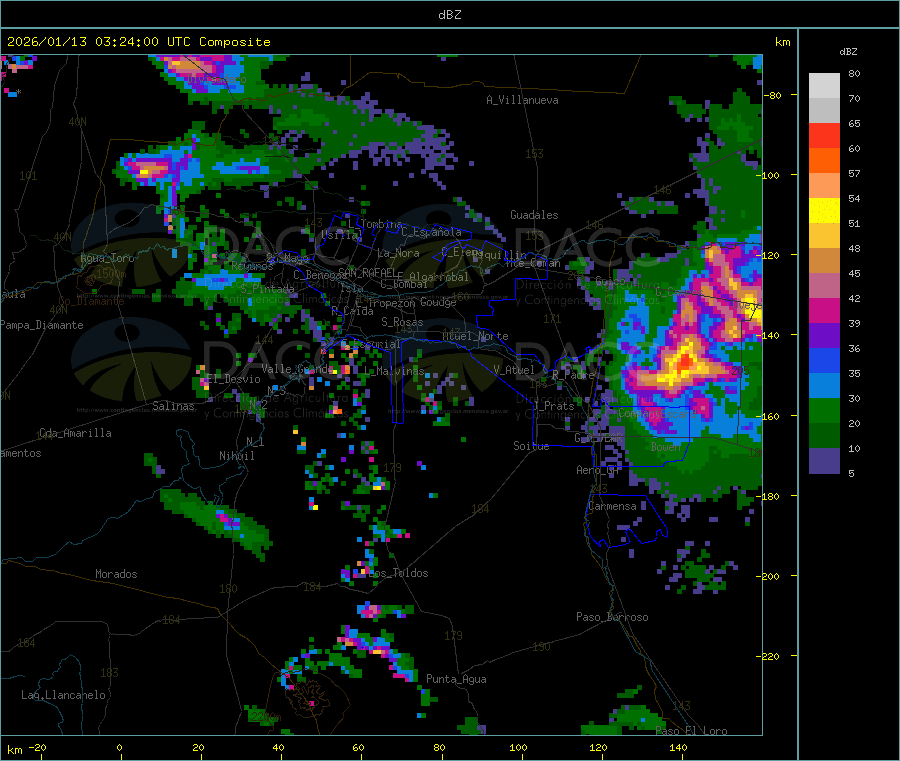Click the 2026/01/13 03:24:00 UTC Composite timestamp
This screenshot has height=761, width=900.
pos(138,42)
